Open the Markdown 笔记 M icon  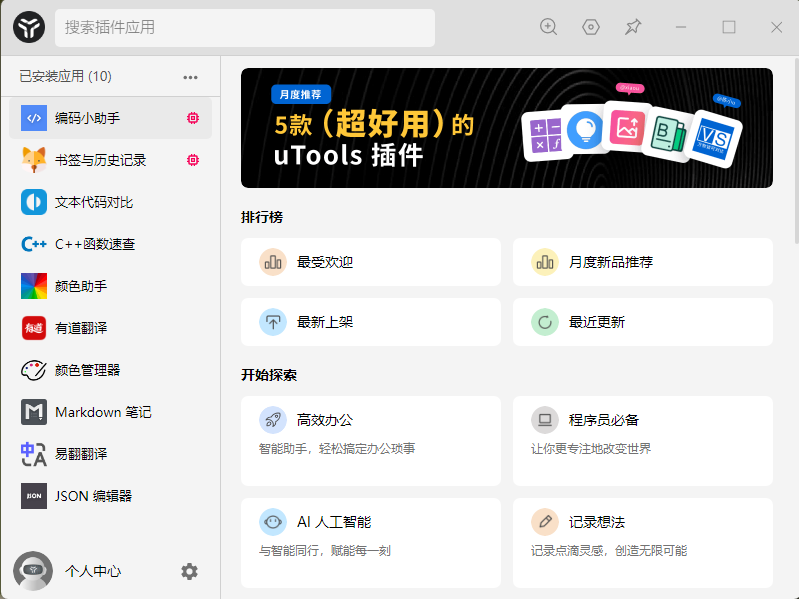click(x=34, y=412)
